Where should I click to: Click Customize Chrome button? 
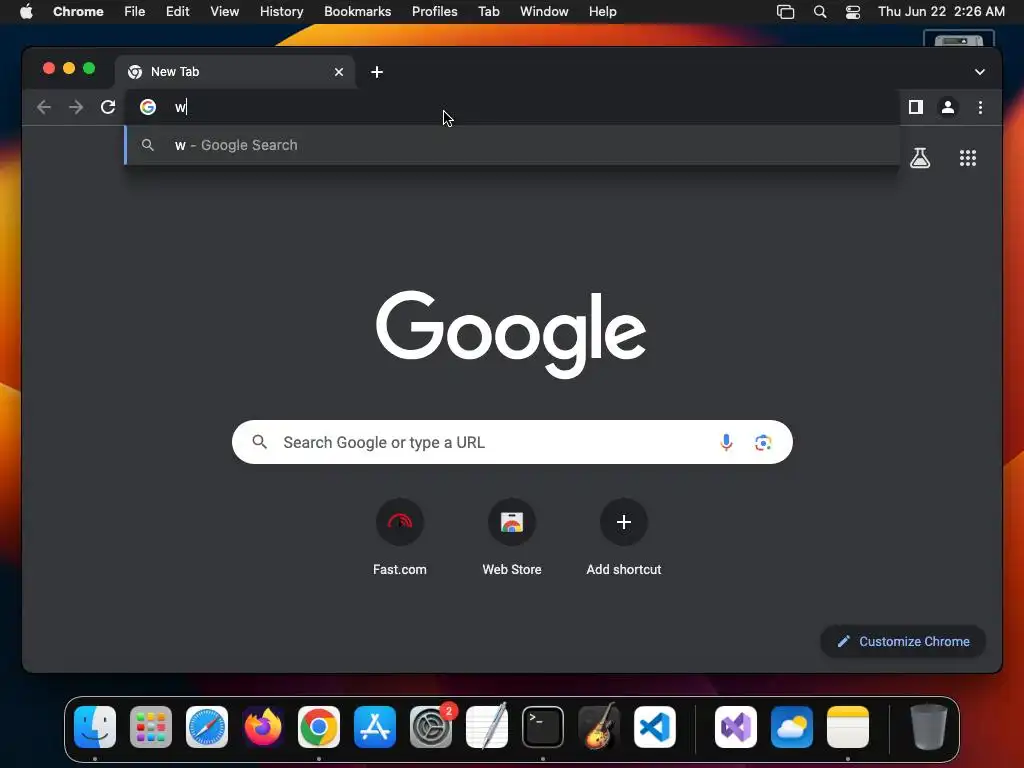coord(903,641)
